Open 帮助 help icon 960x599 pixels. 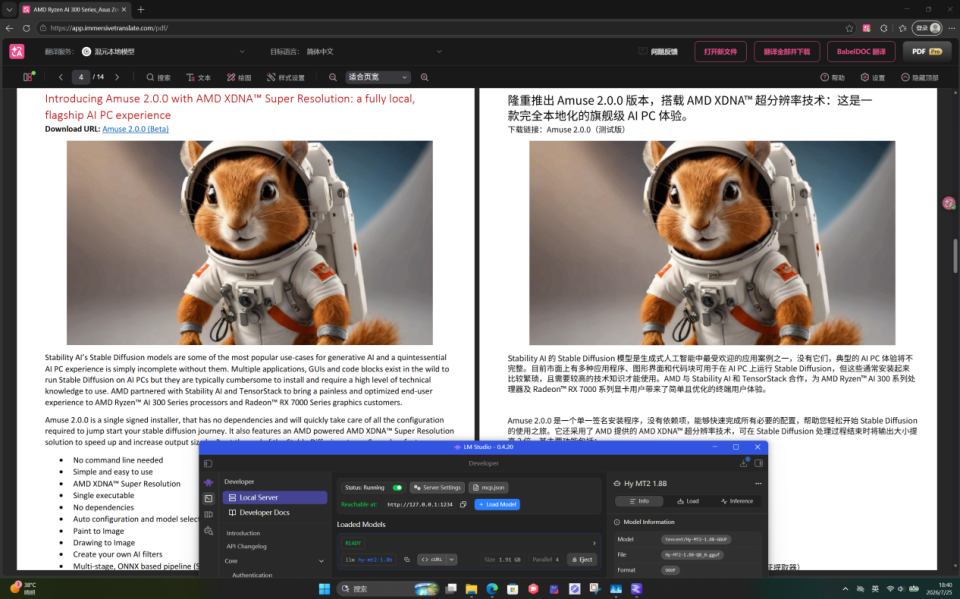tap(832, 77)
